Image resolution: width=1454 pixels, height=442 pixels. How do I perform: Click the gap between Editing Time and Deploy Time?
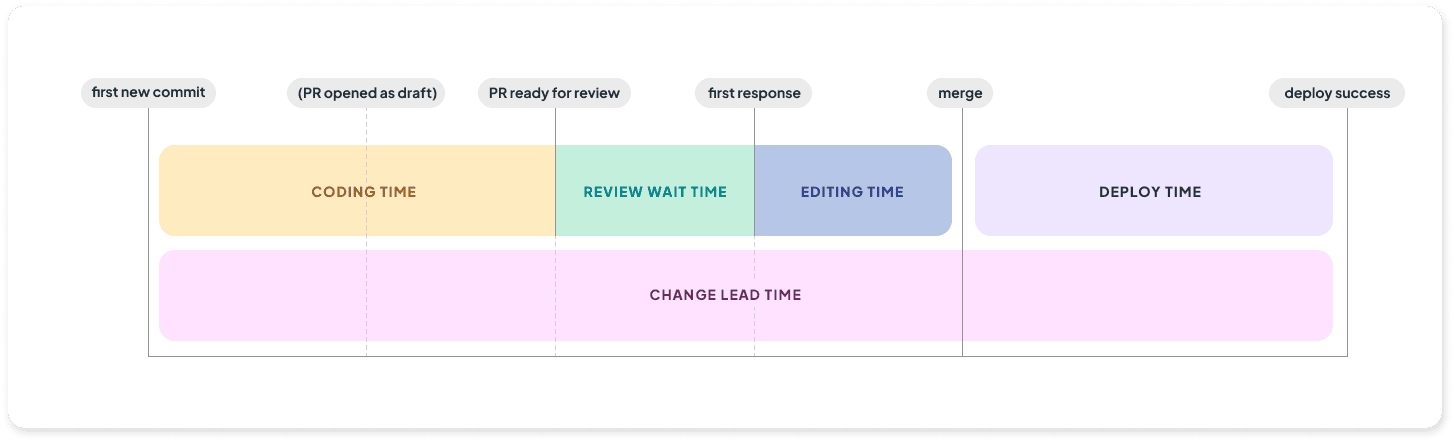click(963, 191)
